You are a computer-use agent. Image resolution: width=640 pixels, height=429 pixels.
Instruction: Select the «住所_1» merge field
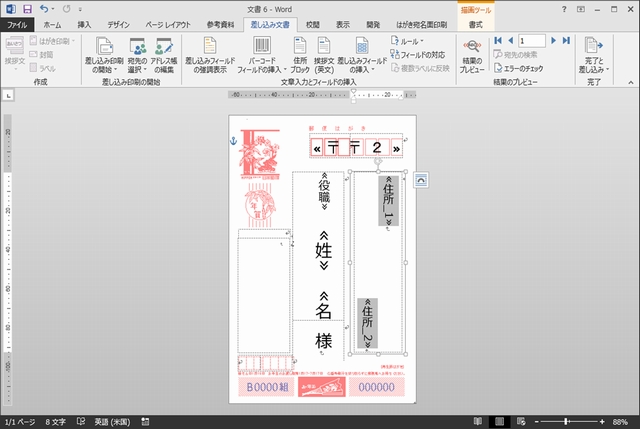click(388, 201)
